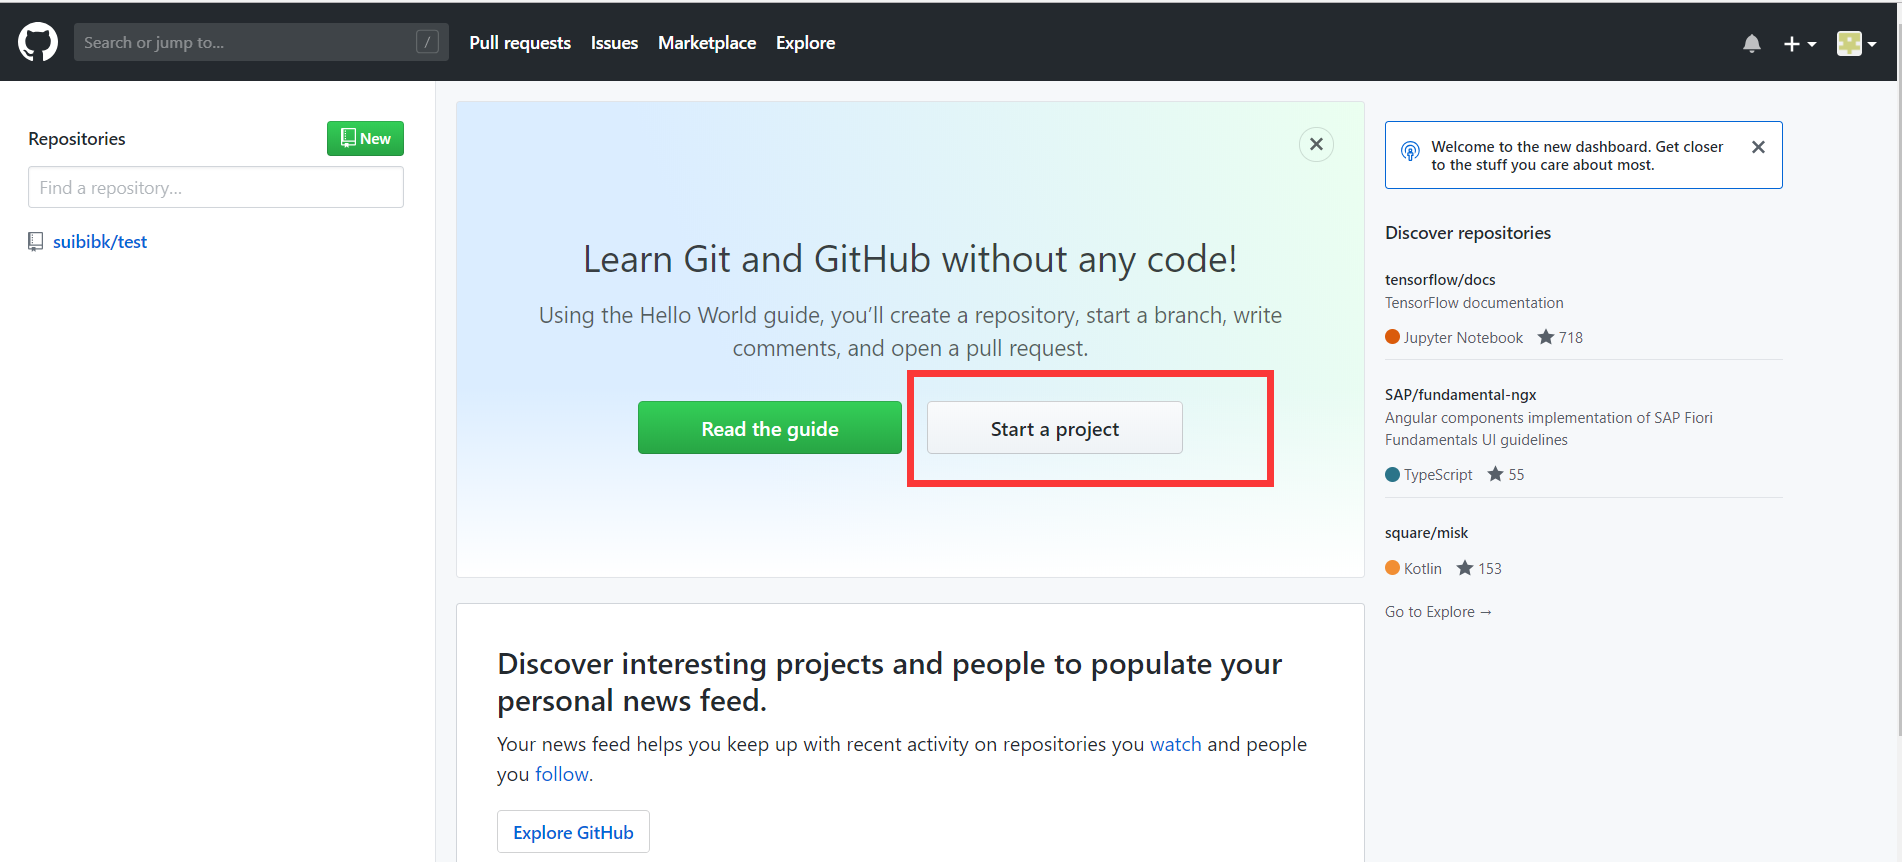
Task: Click Start a project button
Action: click(1055, 428)
